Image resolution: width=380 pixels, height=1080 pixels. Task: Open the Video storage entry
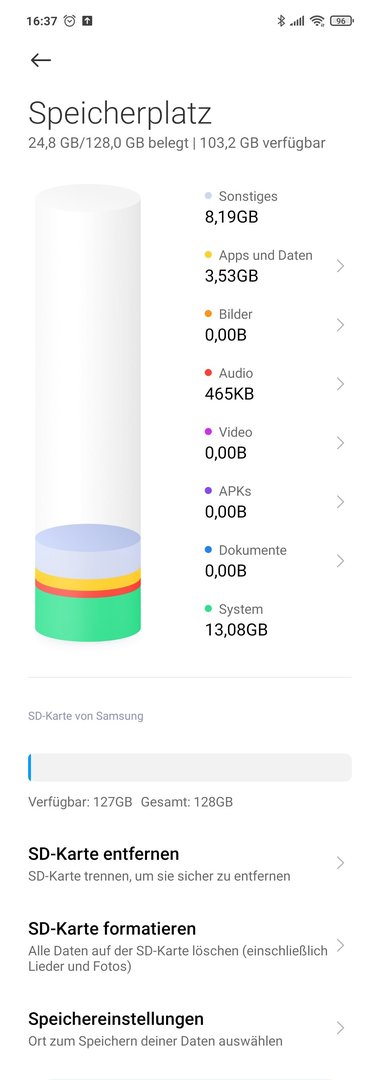(x=275, y=443)
